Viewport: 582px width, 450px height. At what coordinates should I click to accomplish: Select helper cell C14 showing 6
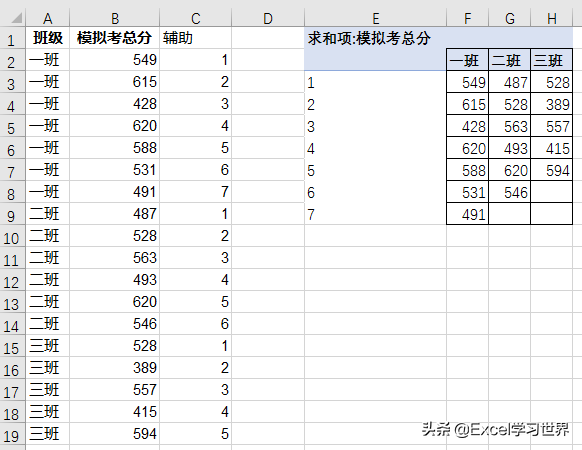pyautogui.click(x=196, y=324)
